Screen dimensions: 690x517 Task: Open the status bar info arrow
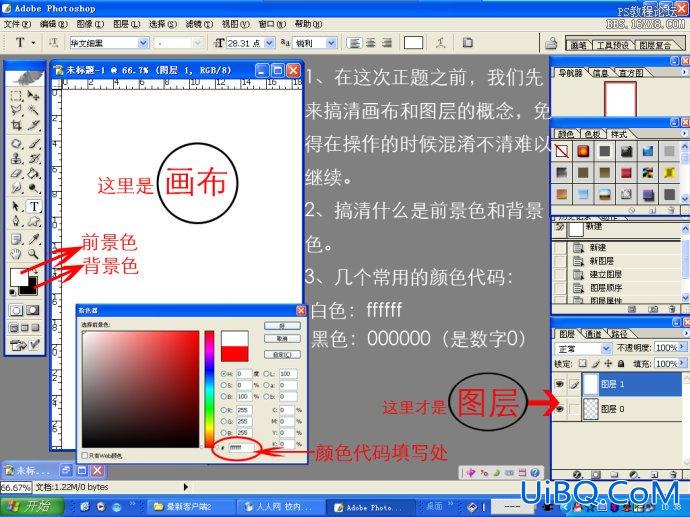point(186,487)
